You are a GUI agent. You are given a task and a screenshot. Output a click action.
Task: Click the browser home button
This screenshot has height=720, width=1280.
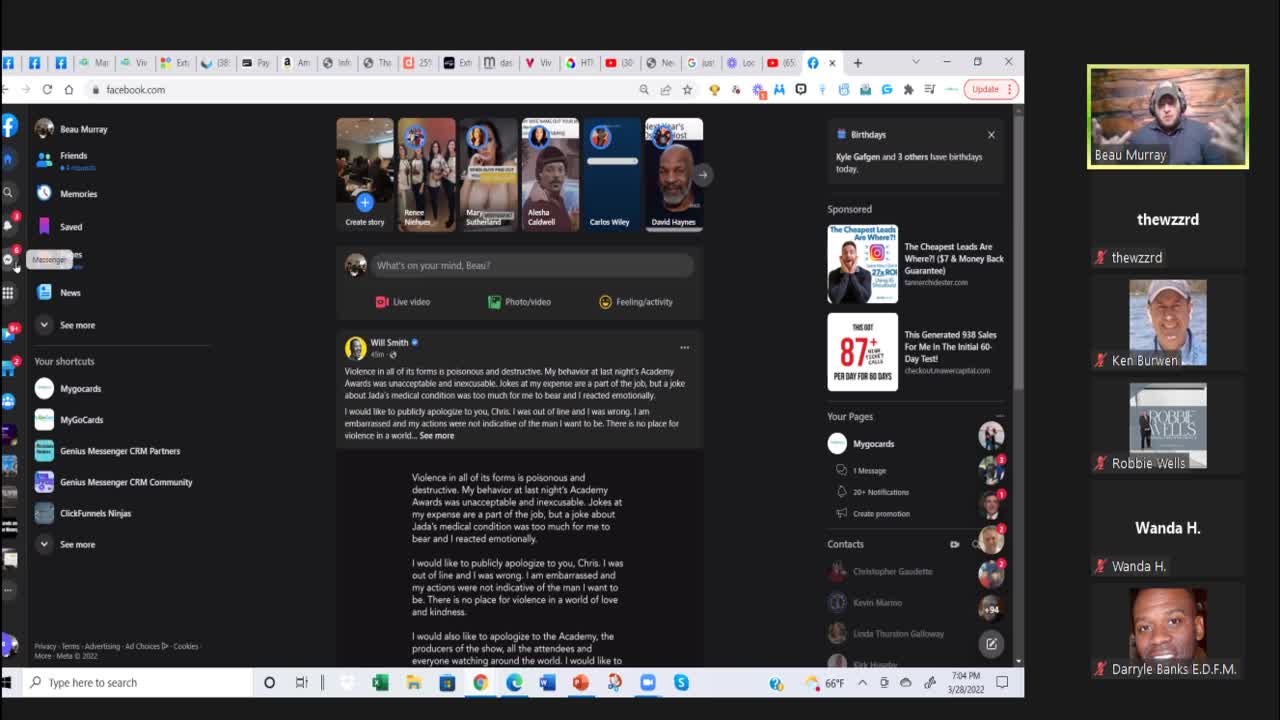(x=69, y=90)
